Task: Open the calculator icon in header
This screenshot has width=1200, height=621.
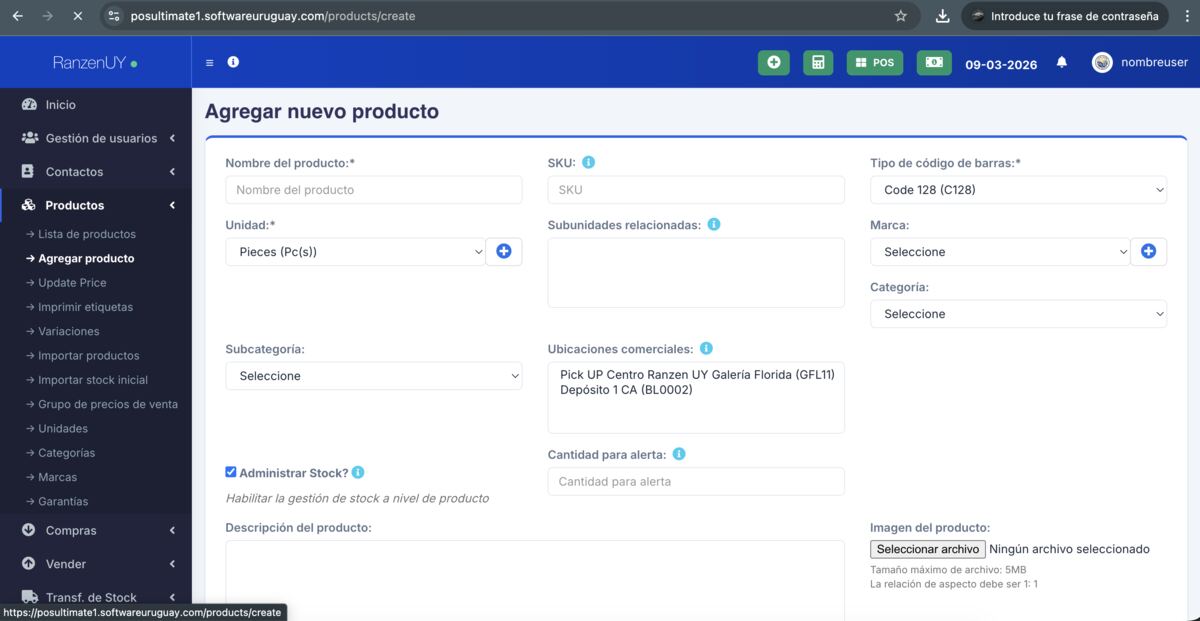Action: 818,62
